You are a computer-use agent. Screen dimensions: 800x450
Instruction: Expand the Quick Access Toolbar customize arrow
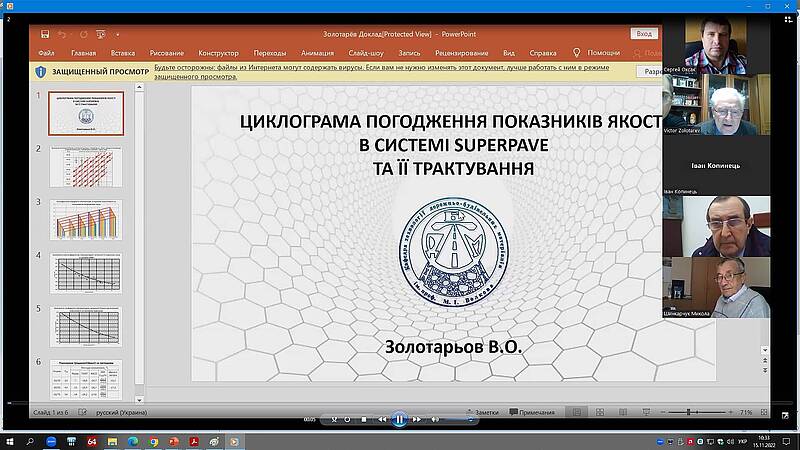[x=118, y=34]
